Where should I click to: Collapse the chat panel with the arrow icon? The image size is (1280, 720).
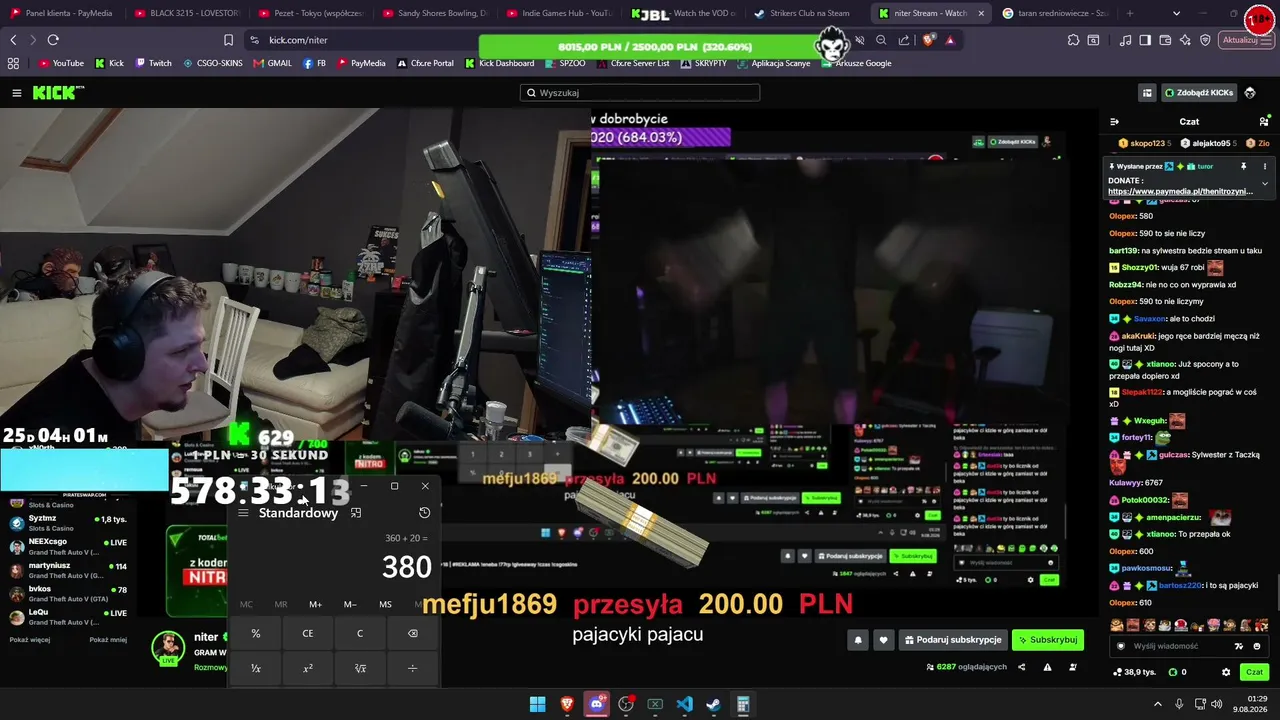coord(1115,122)
